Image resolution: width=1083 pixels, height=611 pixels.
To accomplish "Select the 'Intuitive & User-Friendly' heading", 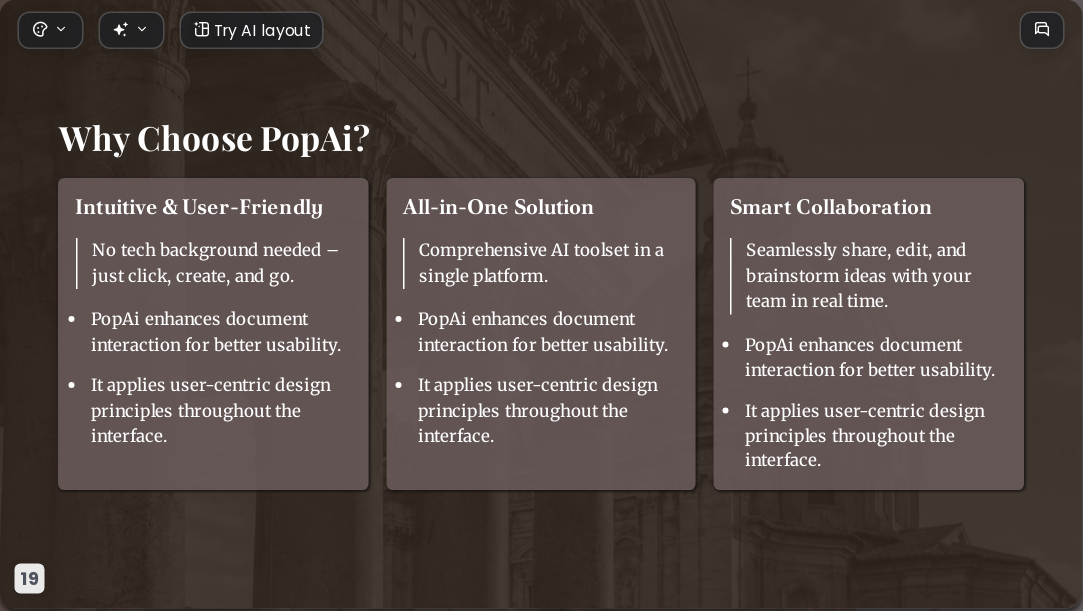I will 199,207.
